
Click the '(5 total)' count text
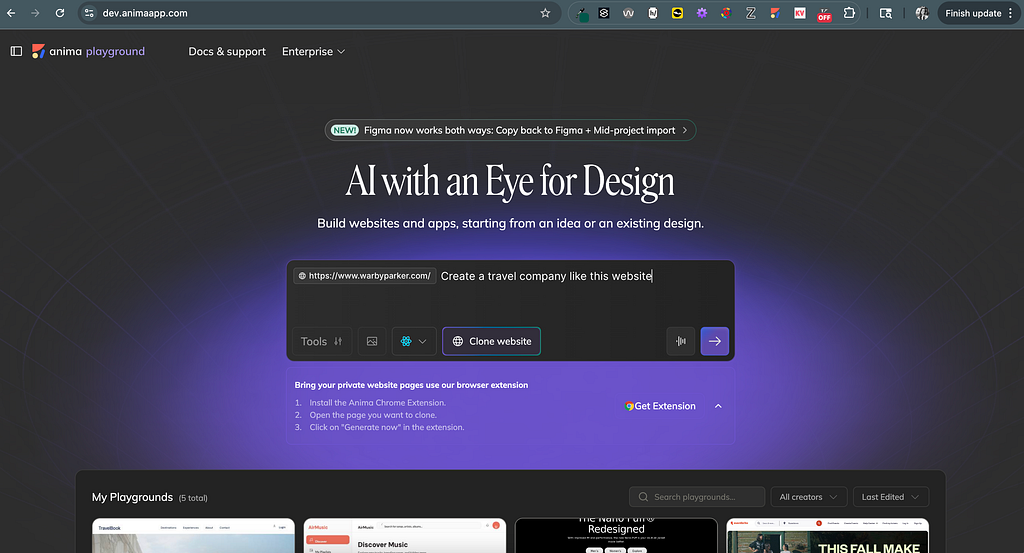coord(193,498)
